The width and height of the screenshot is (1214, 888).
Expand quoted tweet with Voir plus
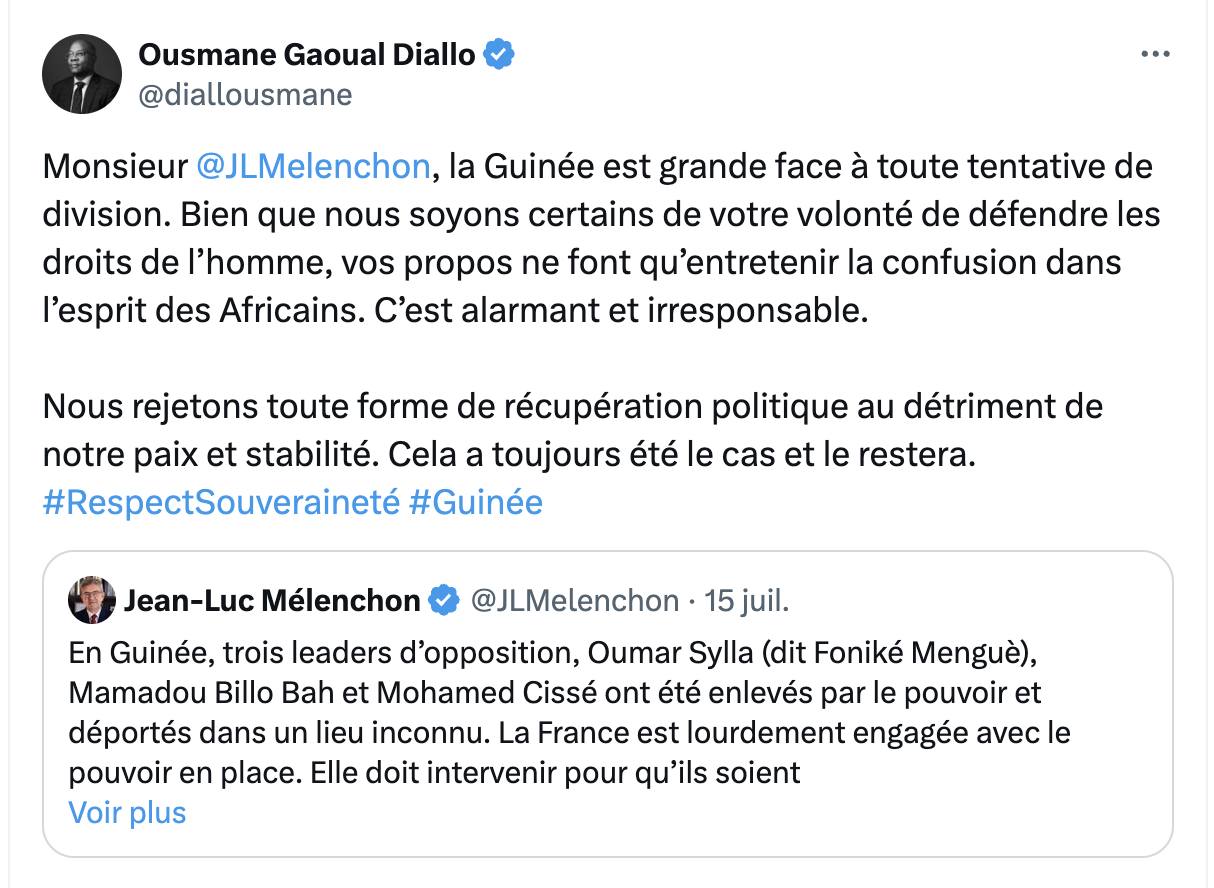(127, 812)
